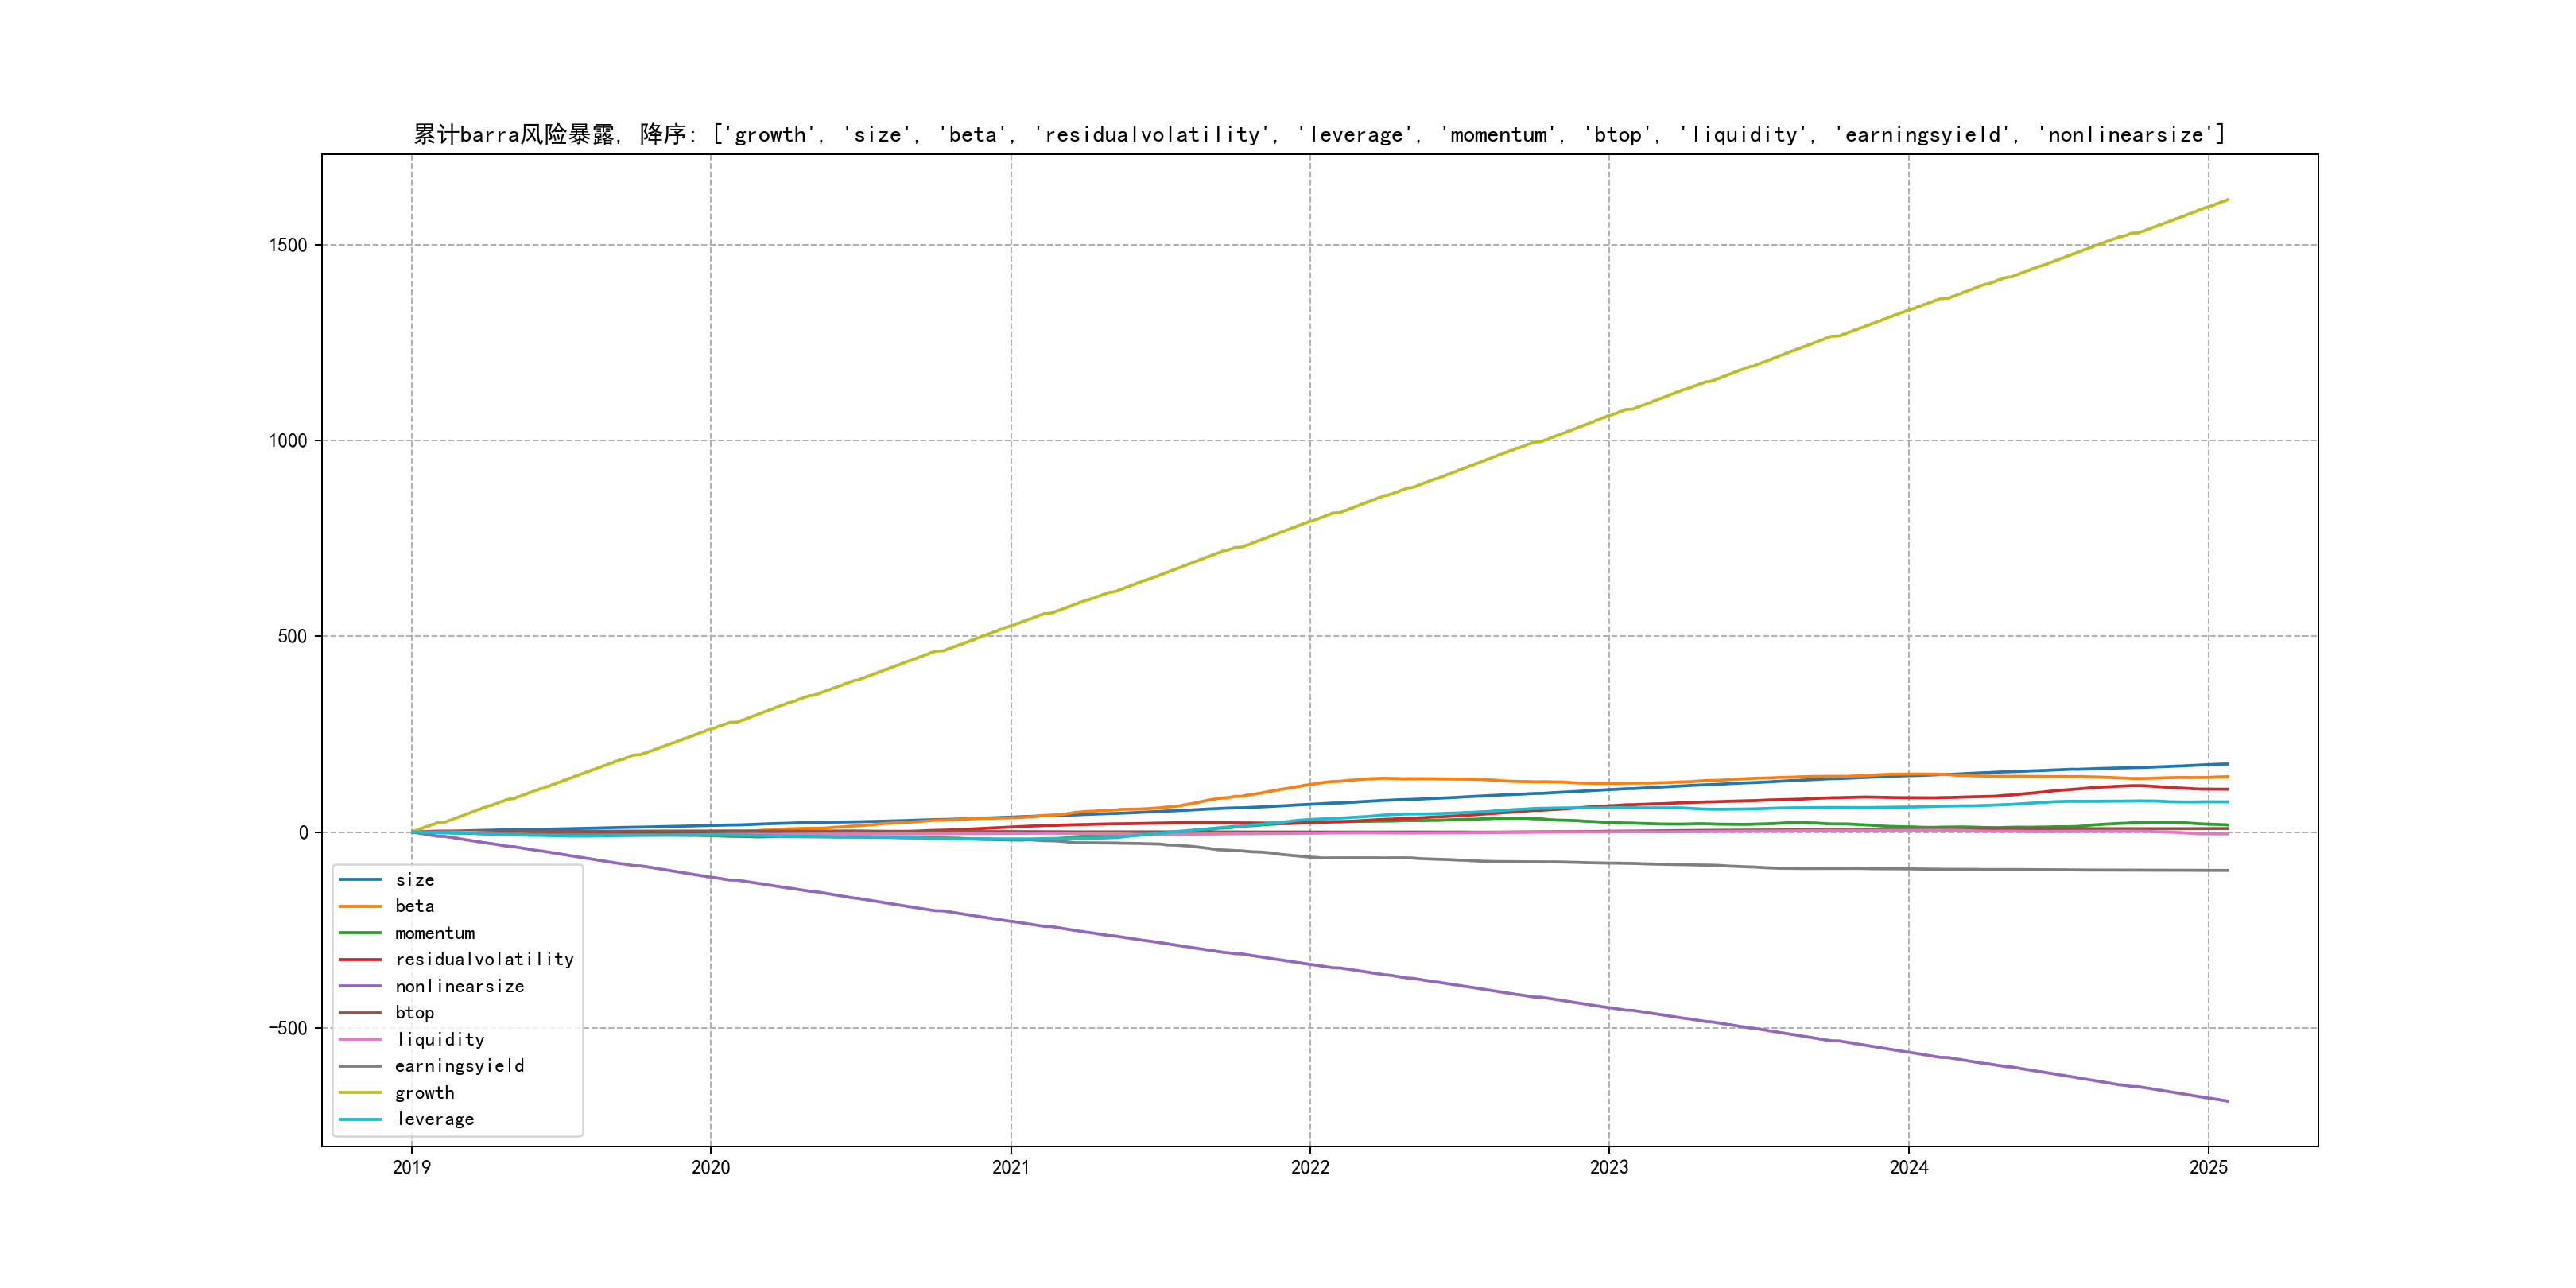Click the gray earningsyield legend swatch
2576x1288 pixels.
[x=359, y=1066]
